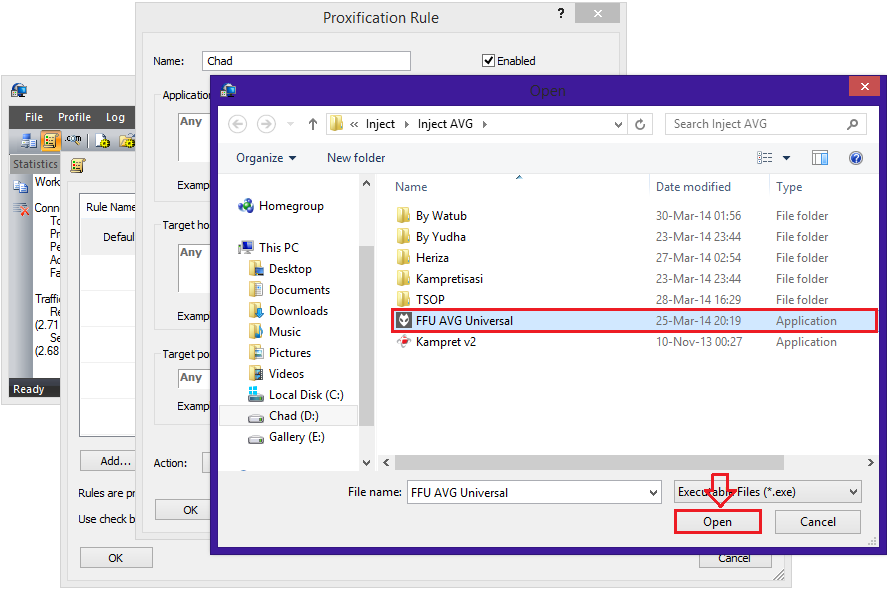Click the By Watub folder icon

(403, 215)
